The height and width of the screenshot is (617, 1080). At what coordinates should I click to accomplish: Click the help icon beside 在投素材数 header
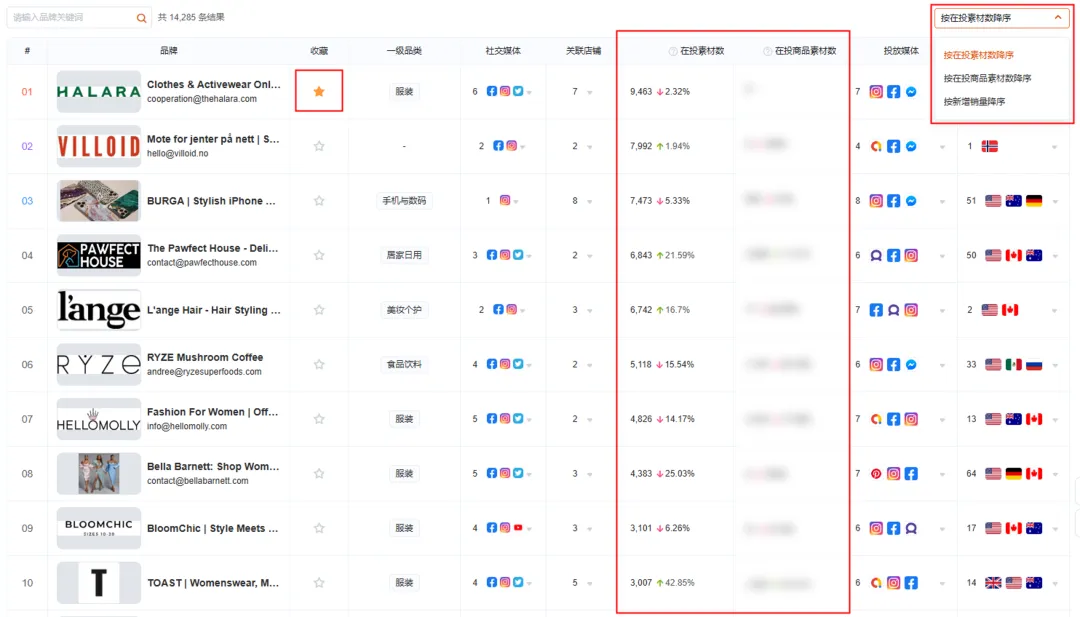[673, 51]
